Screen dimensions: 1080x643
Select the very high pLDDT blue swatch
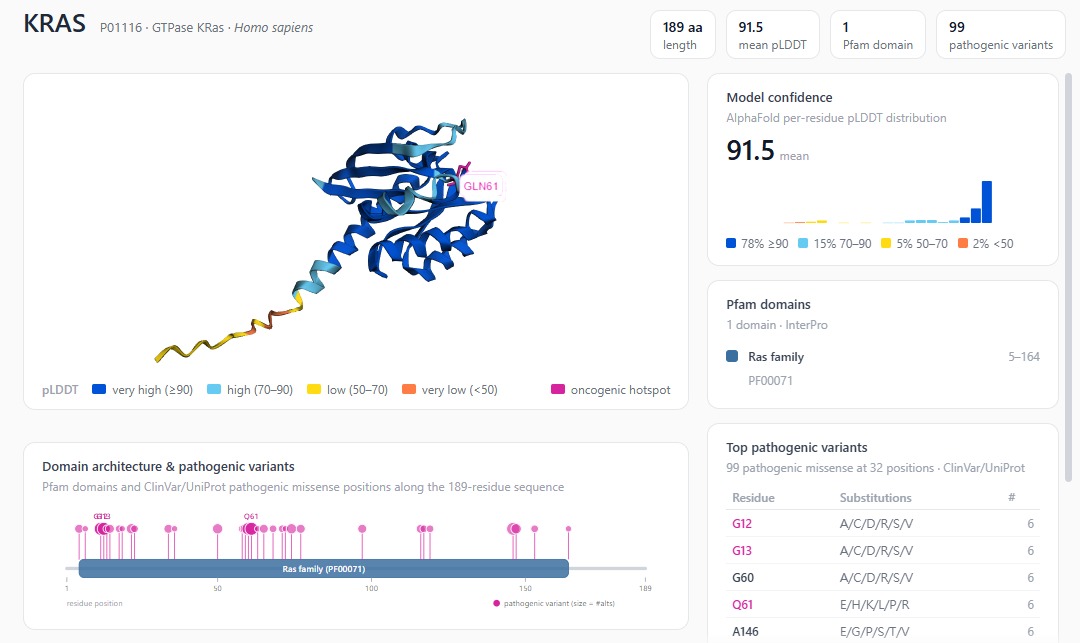click(x=98, y=389)
